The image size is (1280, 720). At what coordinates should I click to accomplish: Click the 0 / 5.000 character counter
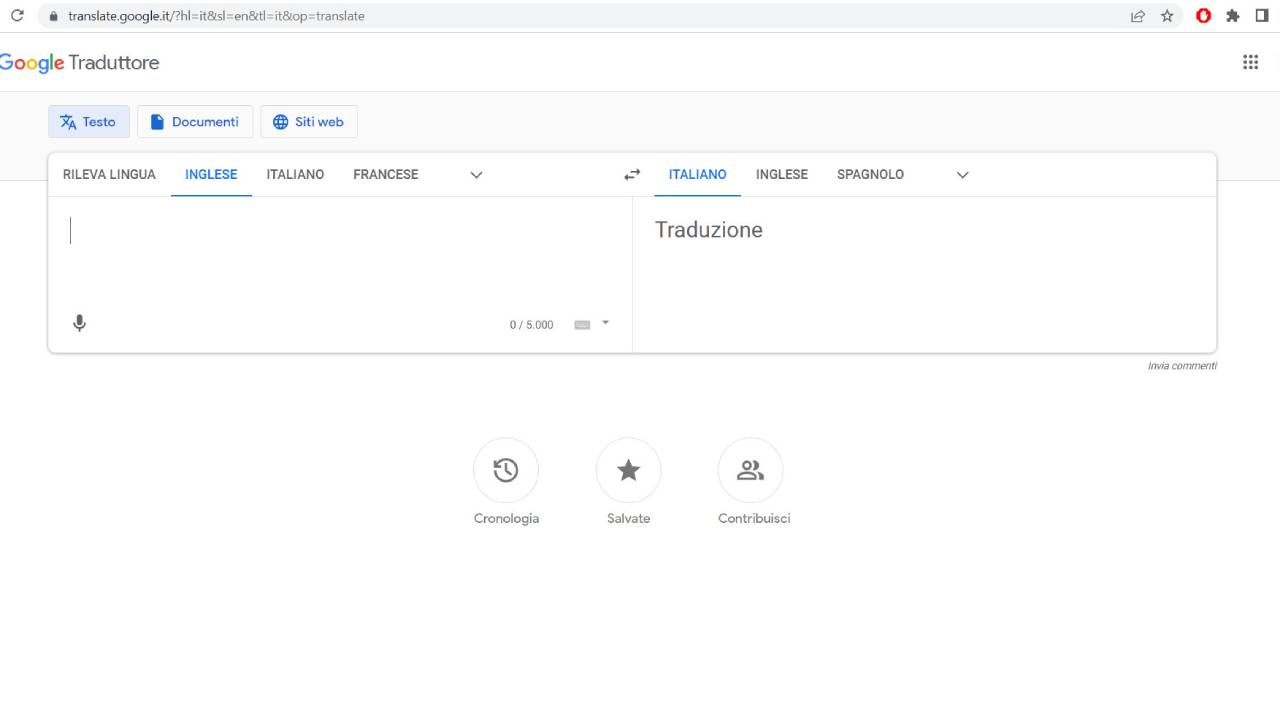point(531,325)
